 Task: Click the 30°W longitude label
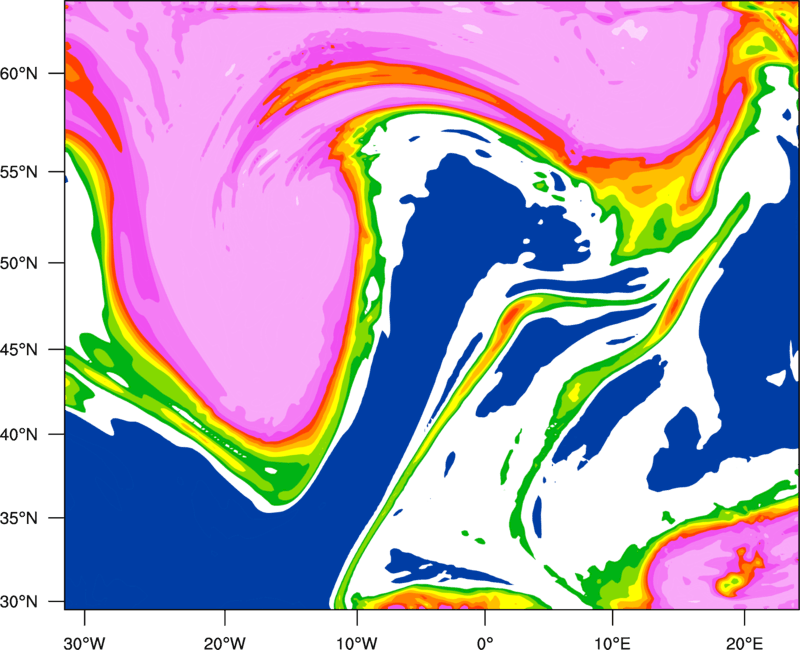click(84, 643)
